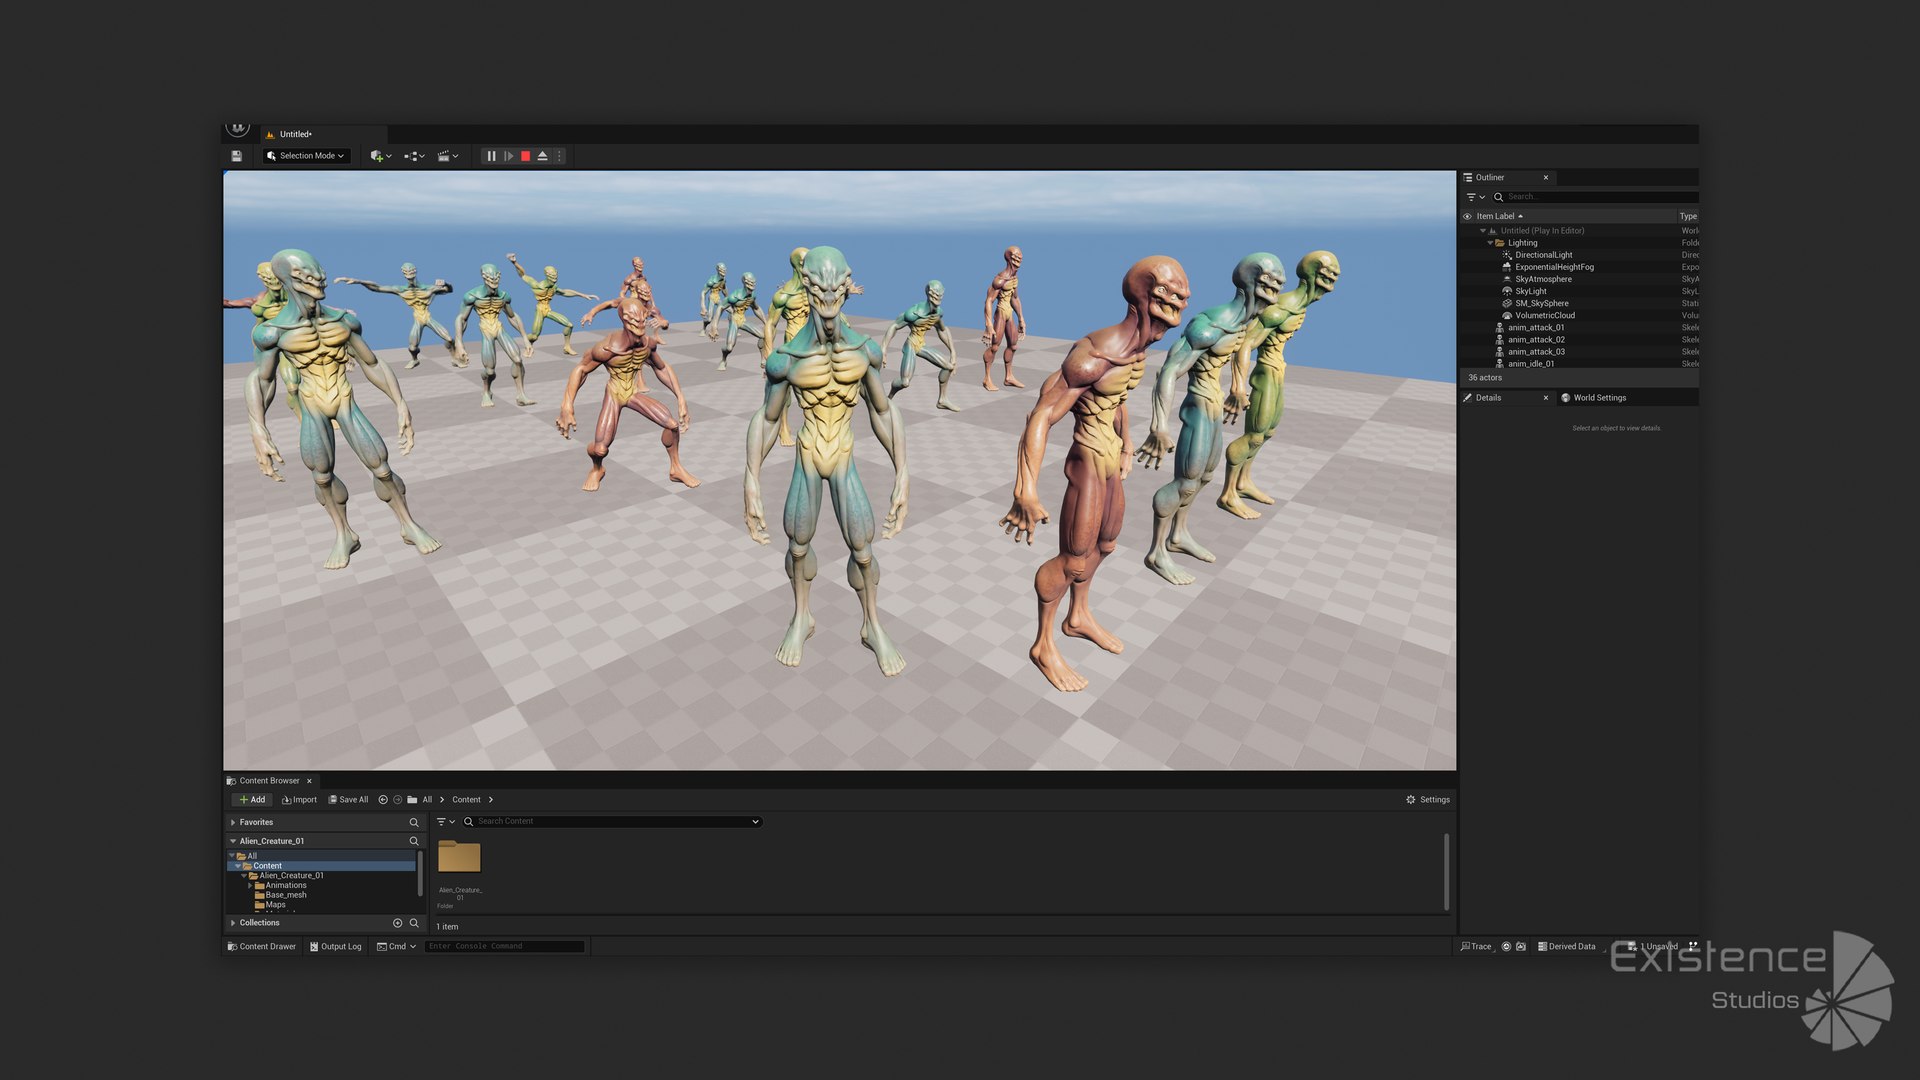Eject from the player controller

[x=542, y=156]
